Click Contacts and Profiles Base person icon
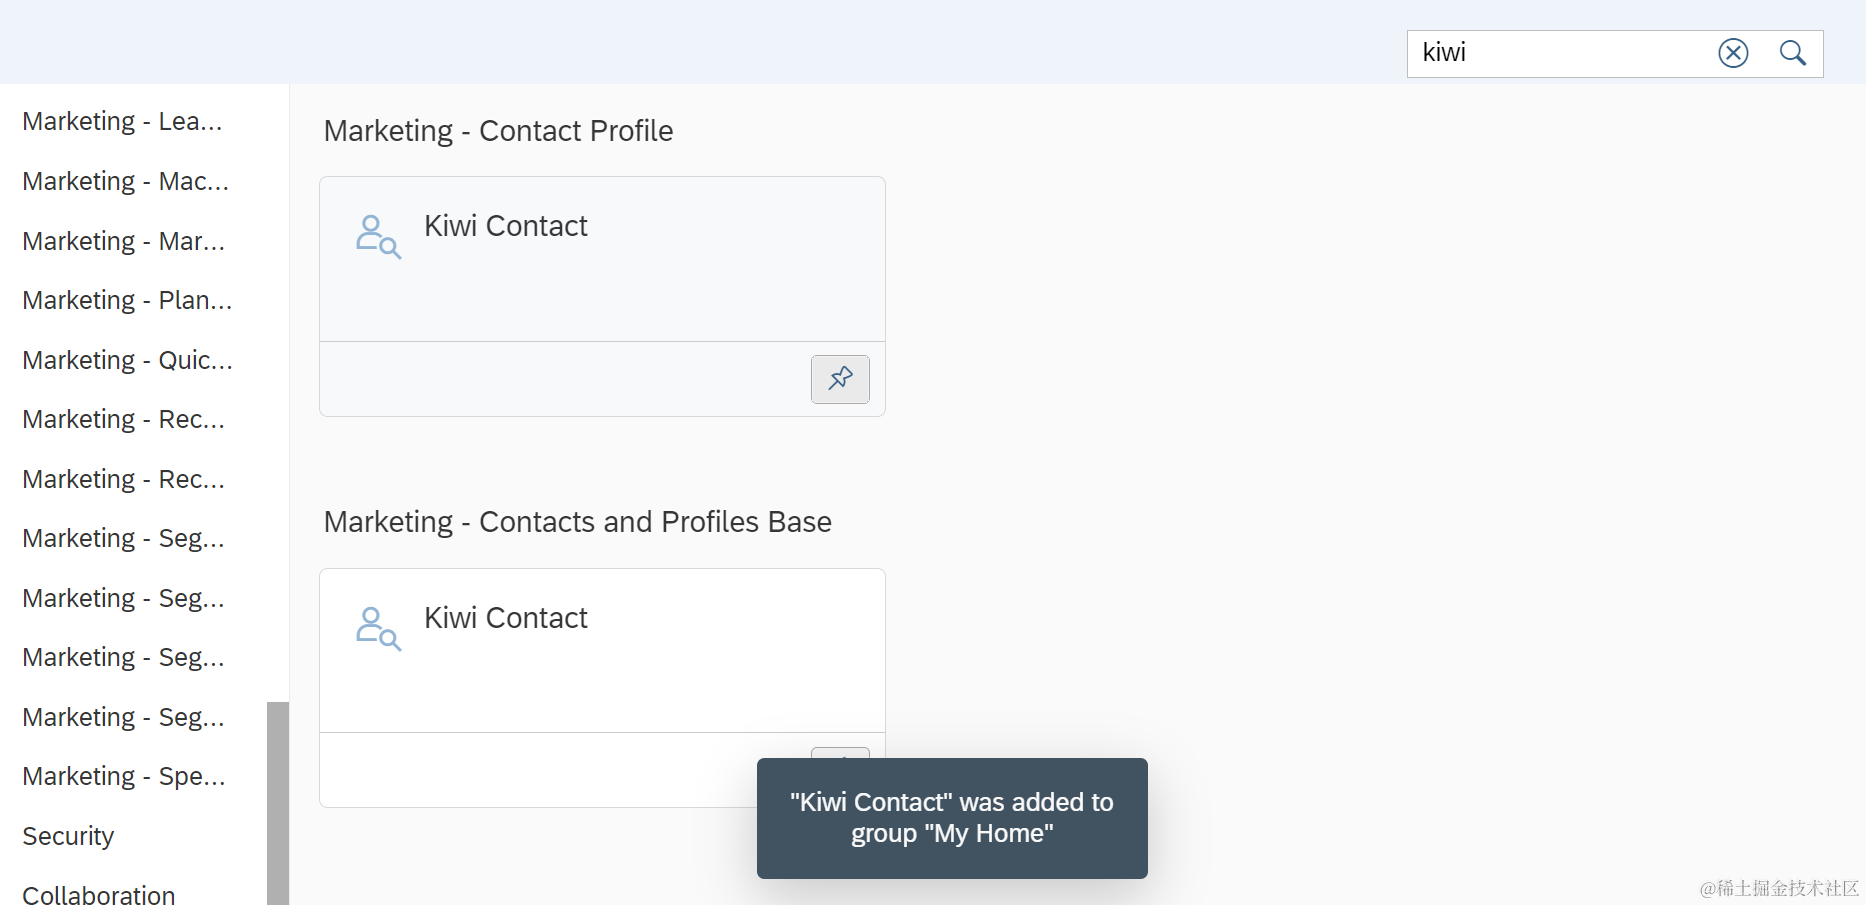1866x905 pixels. coord(378,629)
